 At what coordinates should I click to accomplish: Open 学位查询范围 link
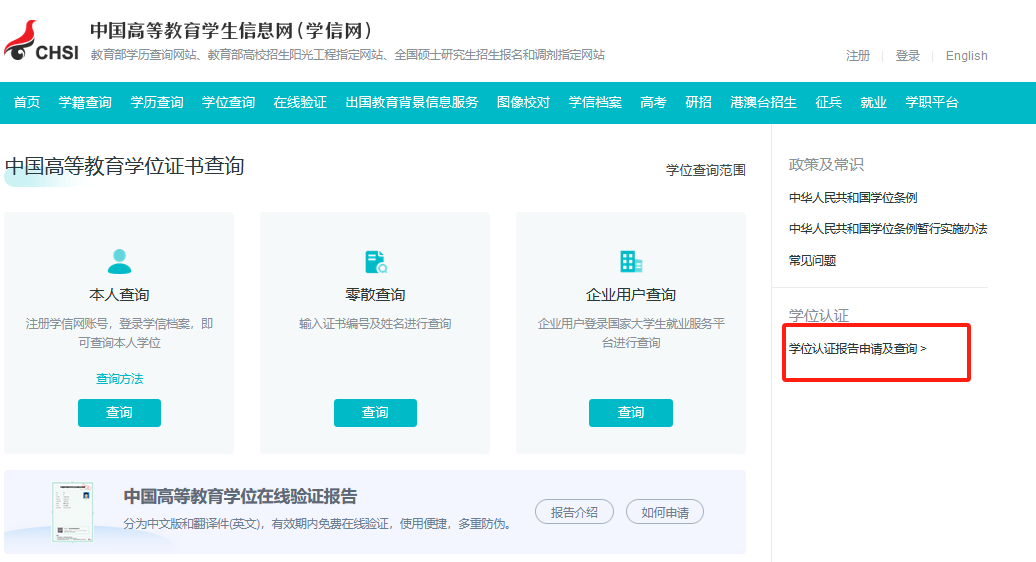(x=706, y=170)
